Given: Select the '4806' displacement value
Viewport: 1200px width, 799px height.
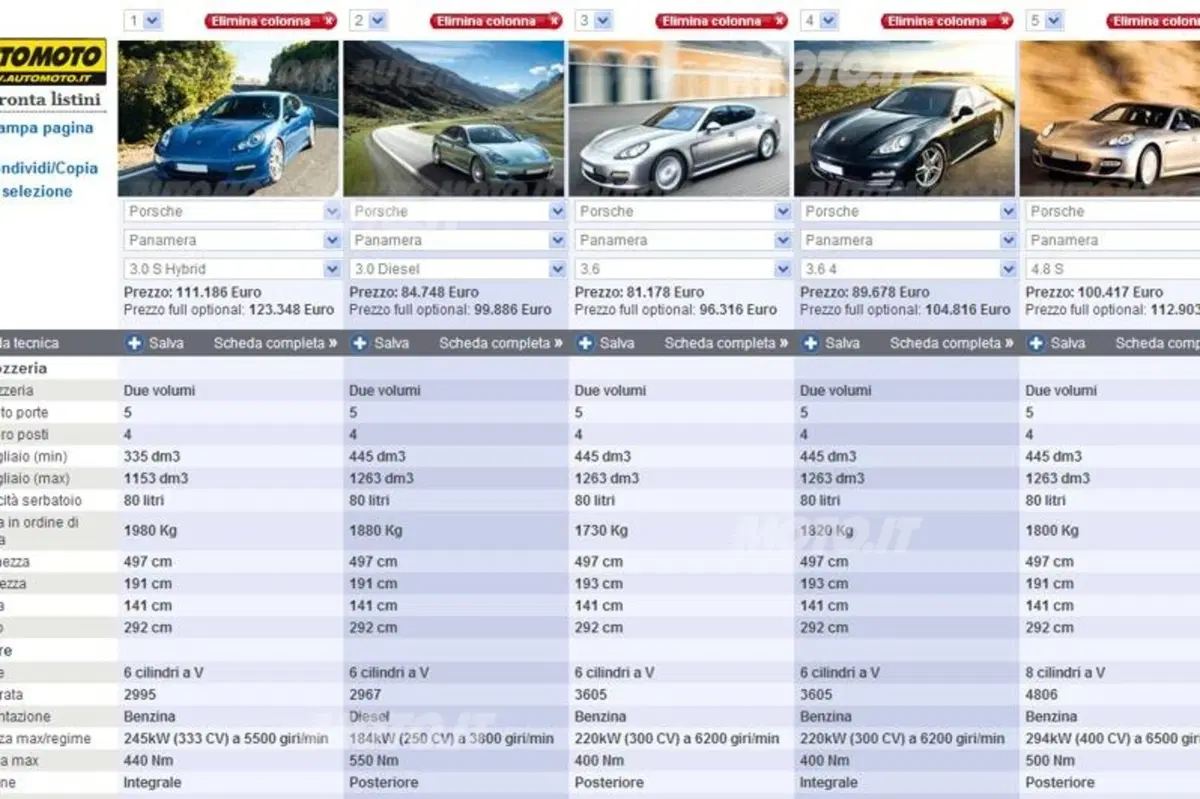Looking at the screenshot, I should (1043, 694).
